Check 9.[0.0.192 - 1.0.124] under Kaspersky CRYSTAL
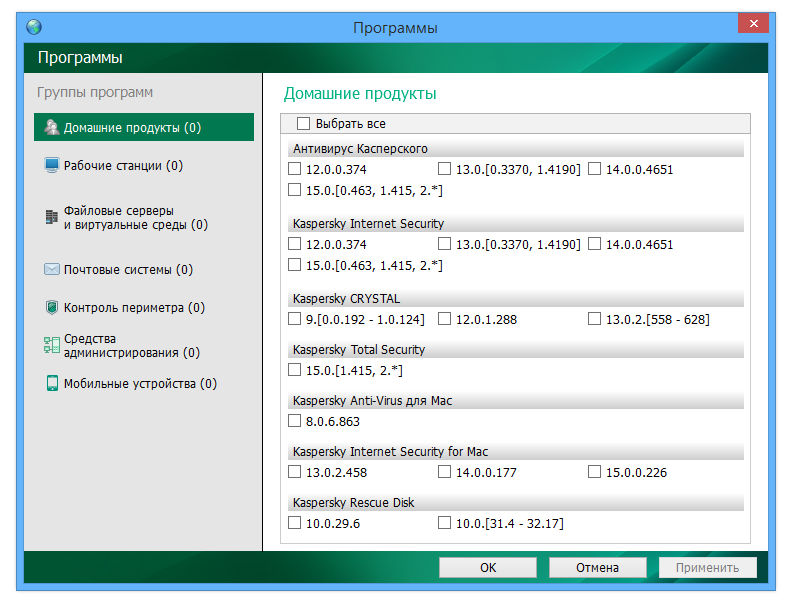 (294, 319)
